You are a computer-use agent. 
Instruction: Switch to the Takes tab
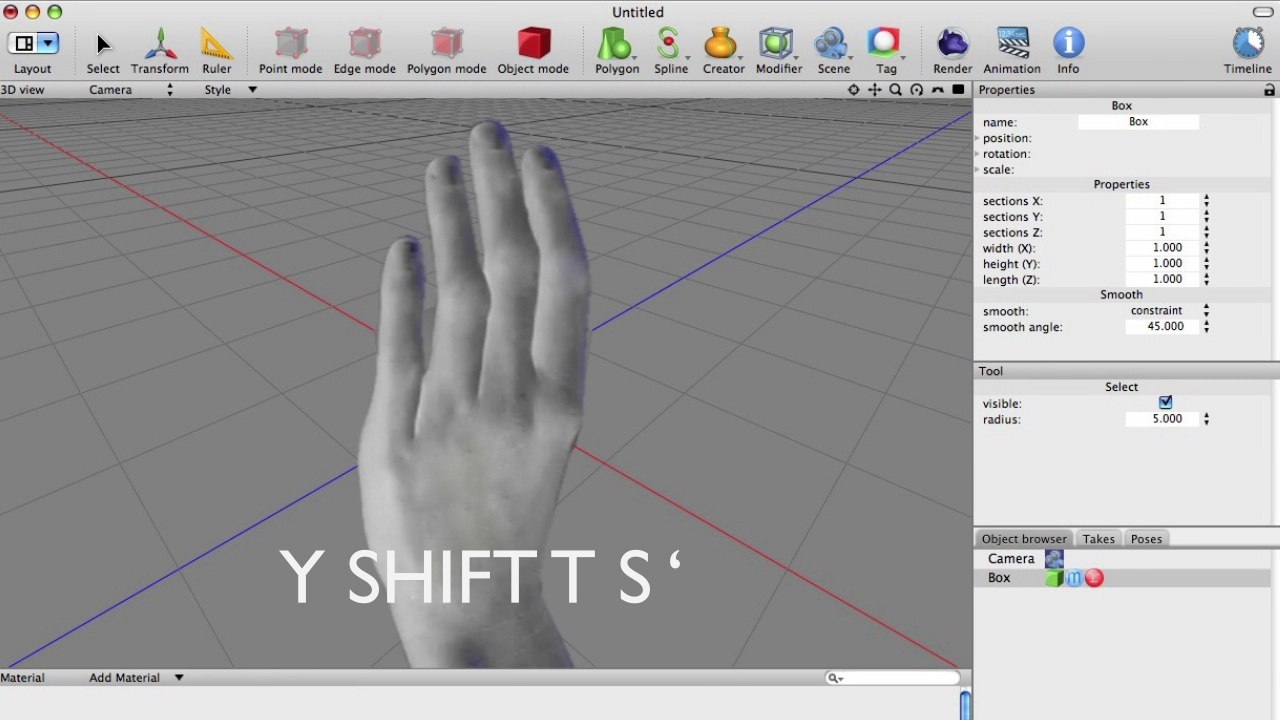tap(1098, 539)
